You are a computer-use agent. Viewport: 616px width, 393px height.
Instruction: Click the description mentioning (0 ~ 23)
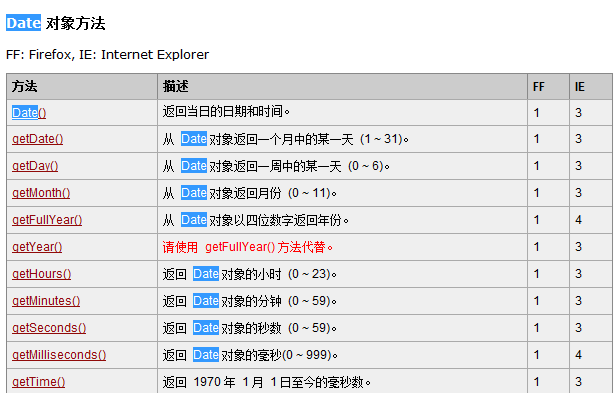250,274
